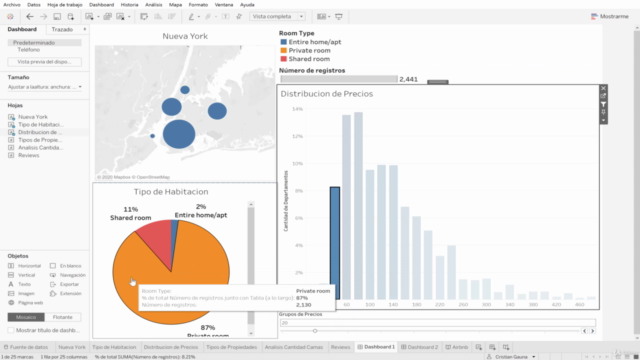Viewport: 640px width, 360px height.
Task: Click the new worksheet tab icon at bottom
Action: tap(478, 347)
